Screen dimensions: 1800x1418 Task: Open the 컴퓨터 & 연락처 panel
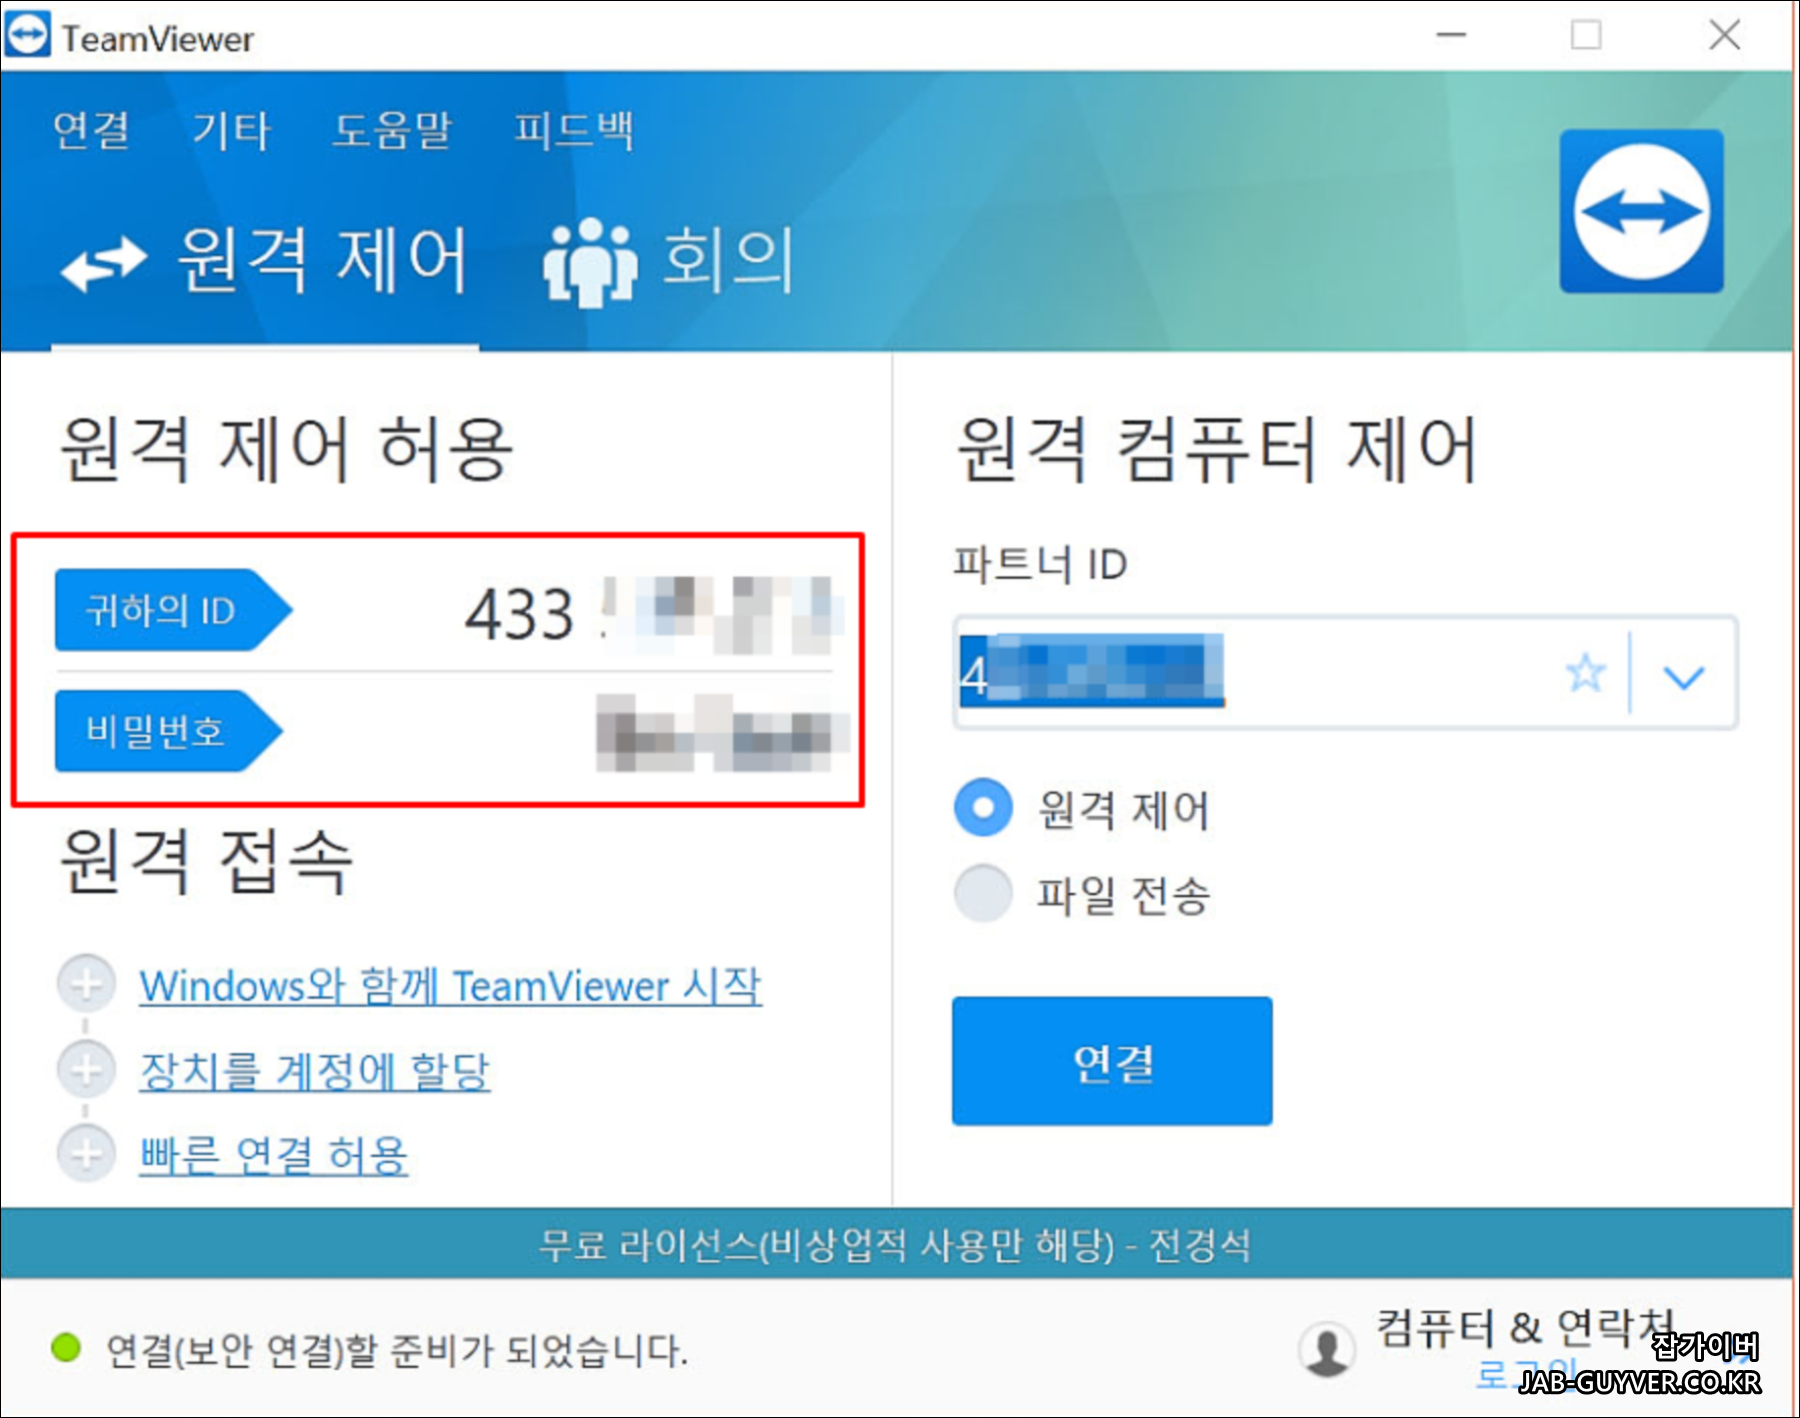[1525, 1328]
